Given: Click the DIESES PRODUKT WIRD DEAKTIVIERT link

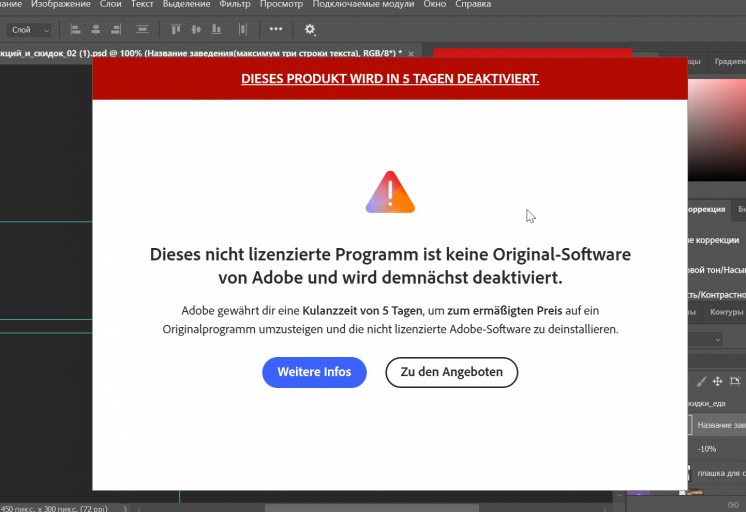Looking at the screenshot, I should point(390,79).
